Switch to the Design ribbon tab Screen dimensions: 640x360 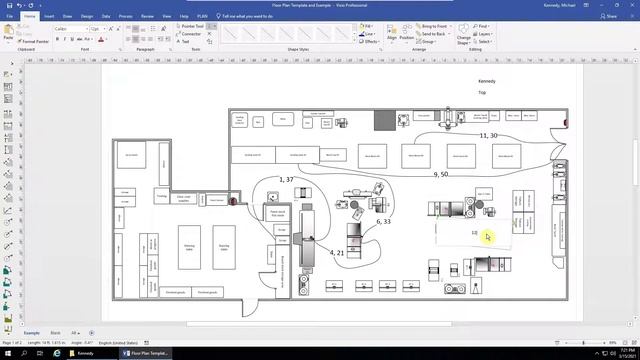click(87, 16)
